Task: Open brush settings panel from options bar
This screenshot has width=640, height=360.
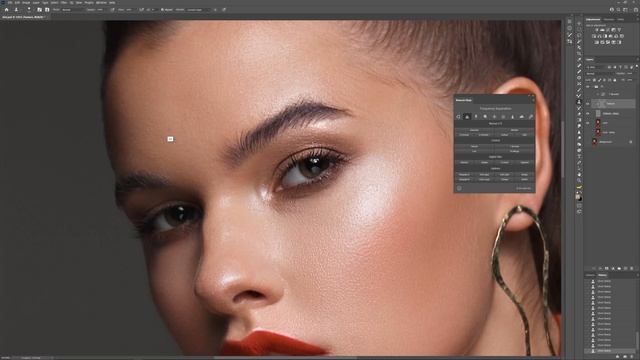Action: click(40, 9)
